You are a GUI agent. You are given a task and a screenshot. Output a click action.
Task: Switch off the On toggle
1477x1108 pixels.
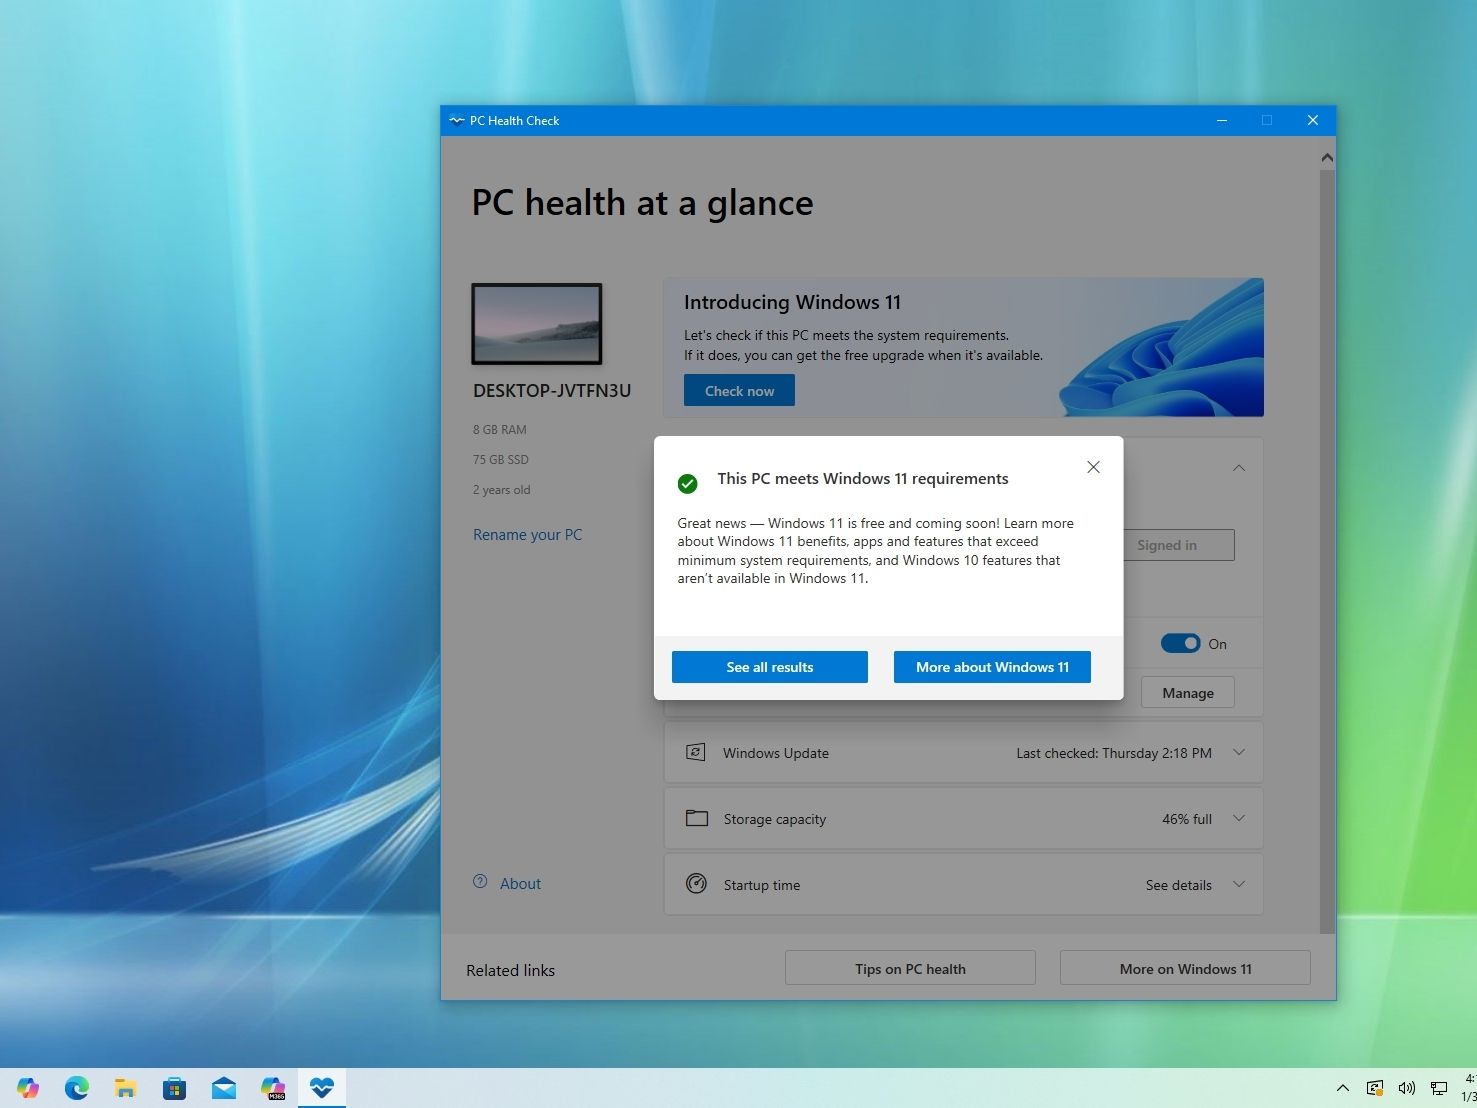(1180, 643)
